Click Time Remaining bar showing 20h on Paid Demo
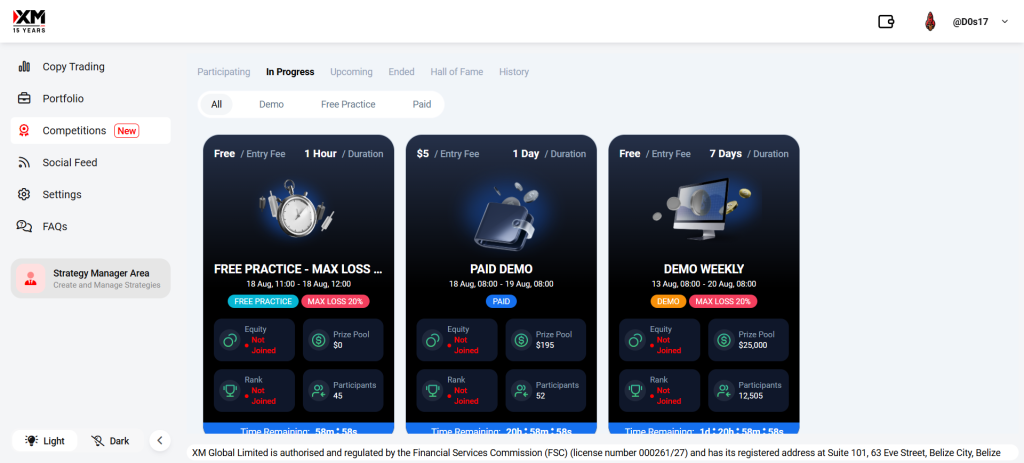The width and height of the screenshot is (1024, 463). click(502, 428)
